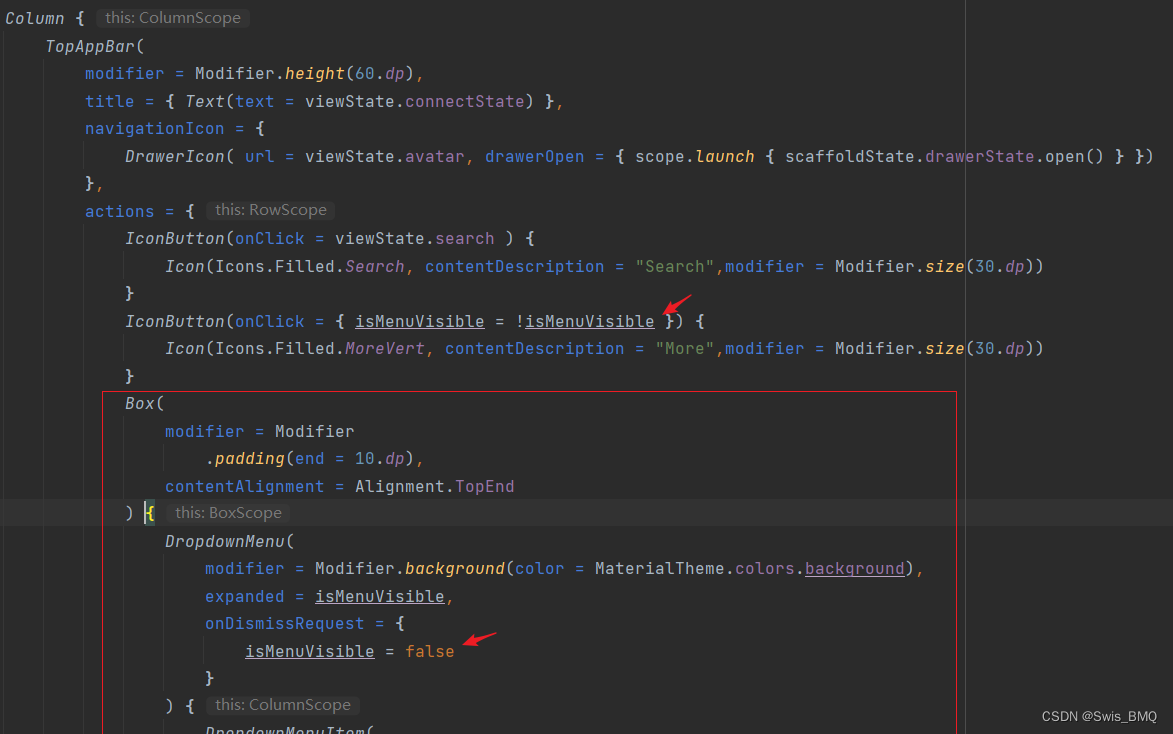Viewport: 1173px width, 734px height.
Task: Click the underlined background color reference
Action: [854, 568]
